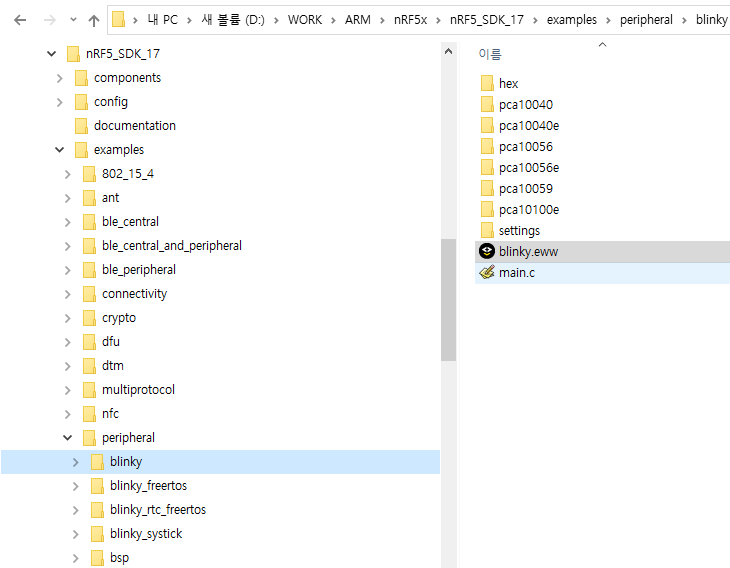
Task: Click crypto tree folder icon
Action: (x=89, y=318)
